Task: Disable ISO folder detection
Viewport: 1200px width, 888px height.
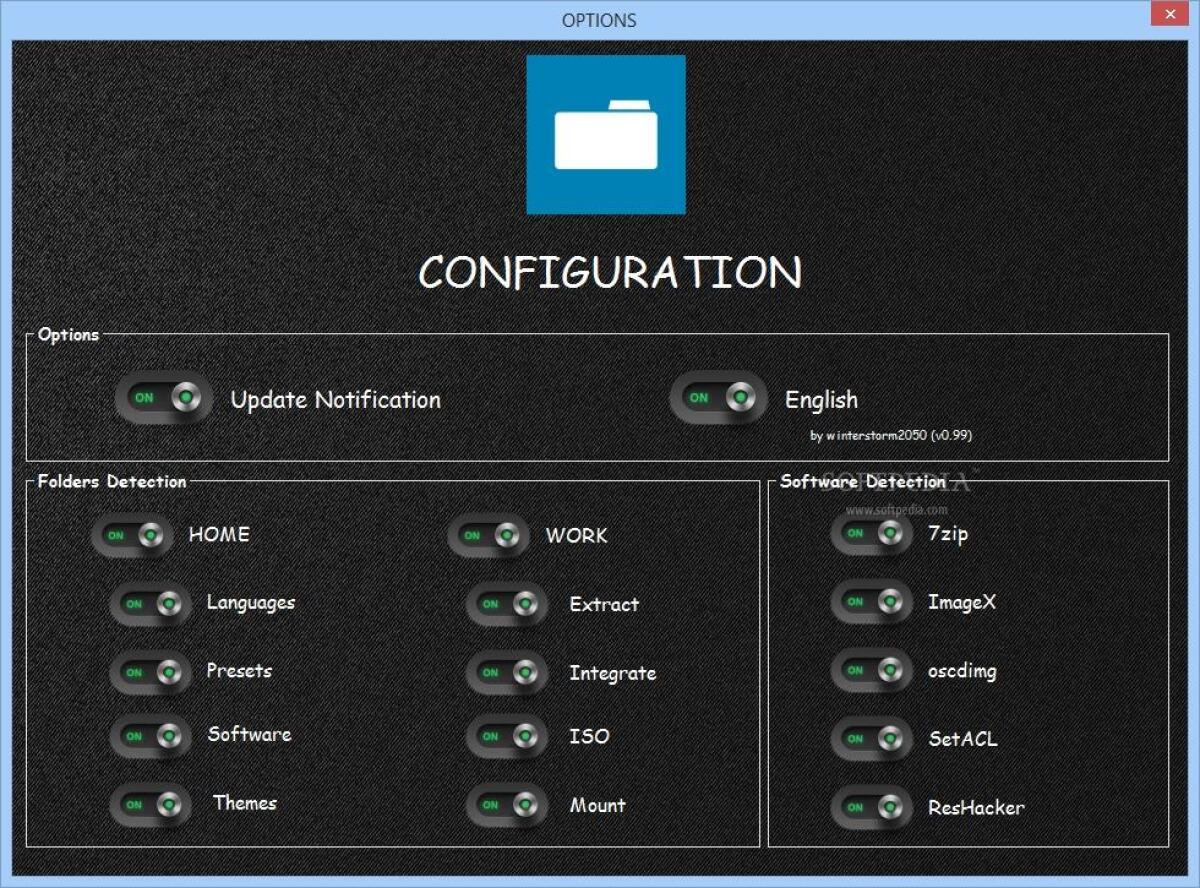Action: (x=506, y=737)
